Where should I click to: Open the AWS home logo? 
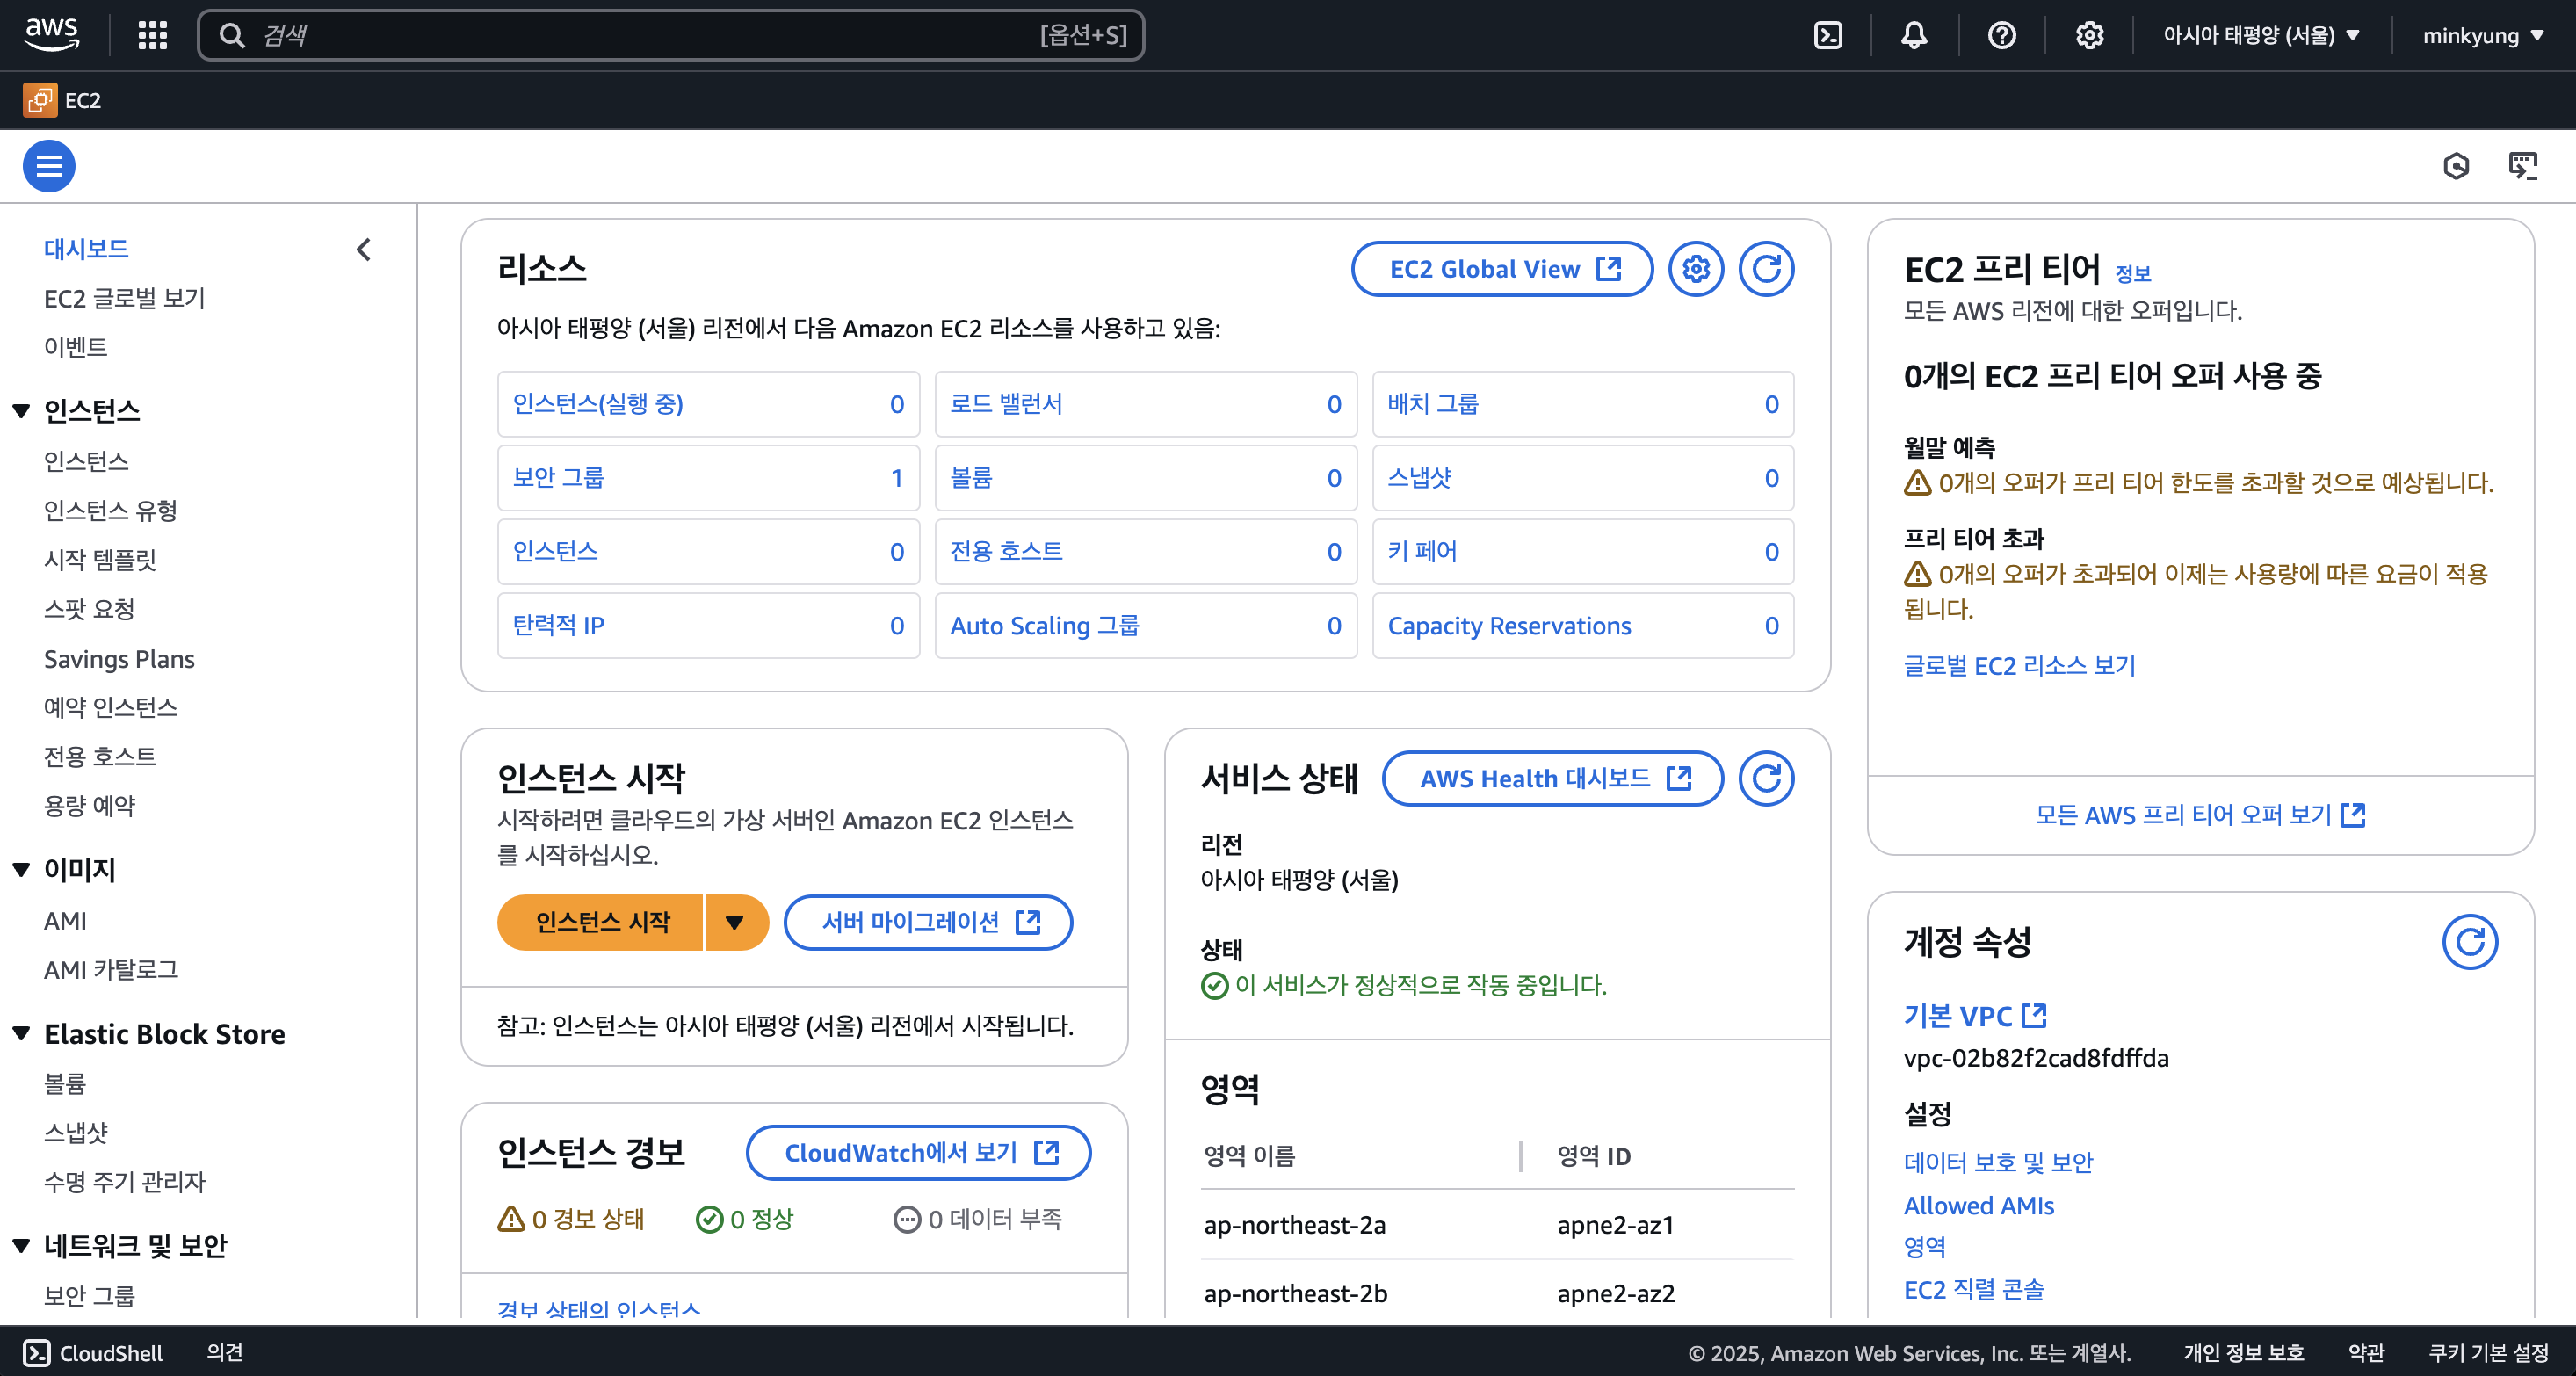click(51, 35)
